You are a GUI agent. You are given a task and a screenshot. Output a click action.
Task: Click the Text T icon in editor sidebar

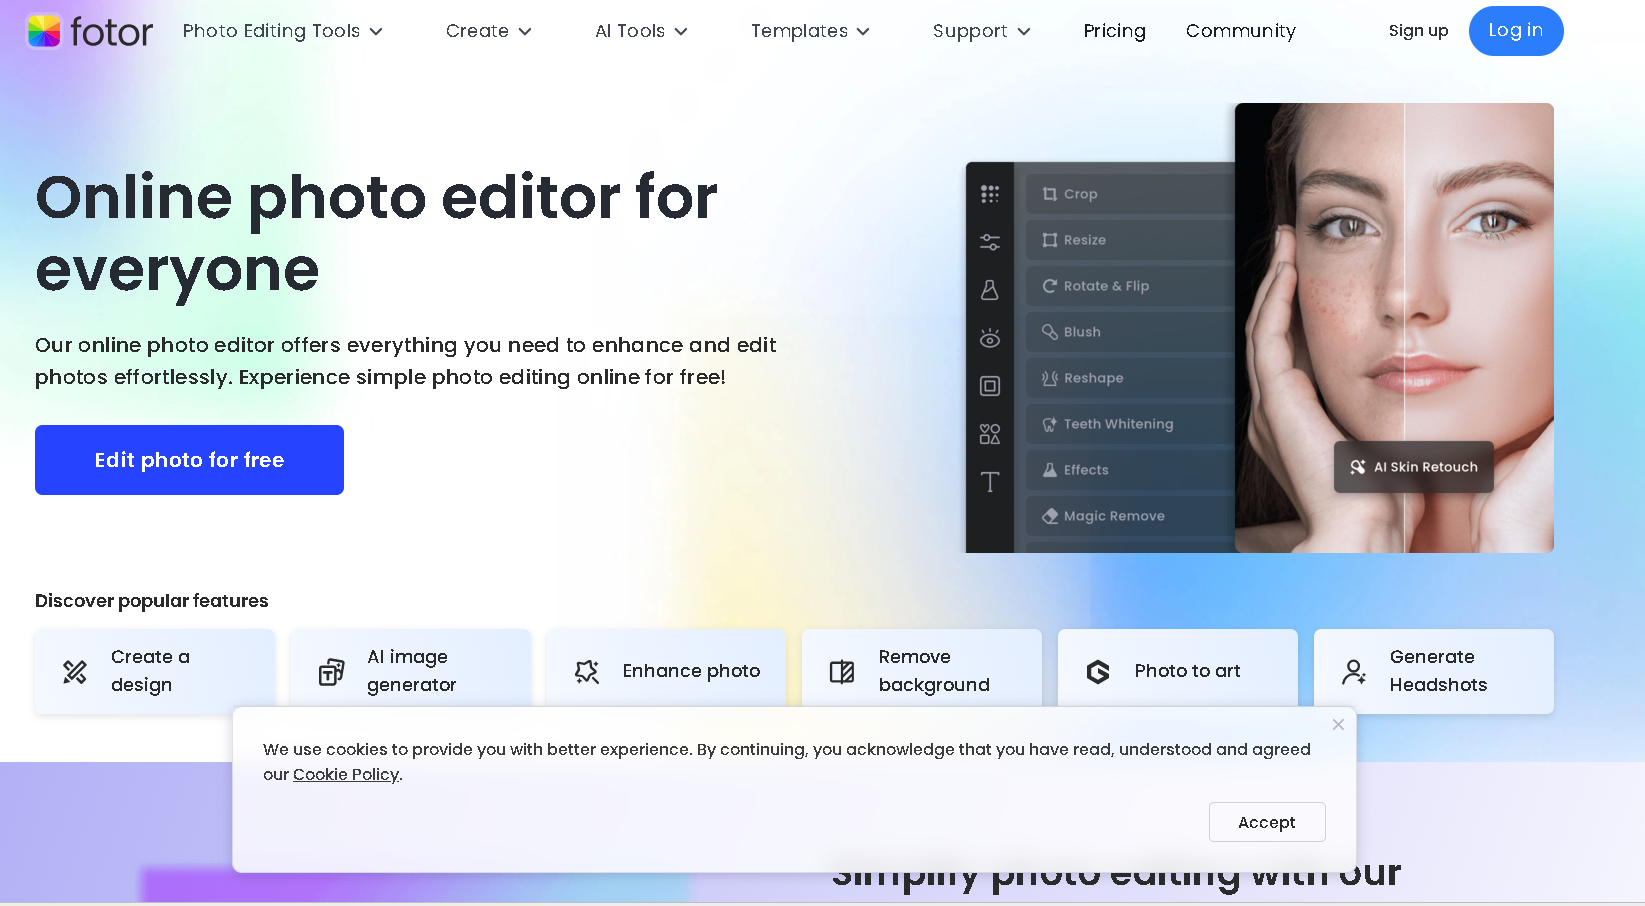pos(990,482)
